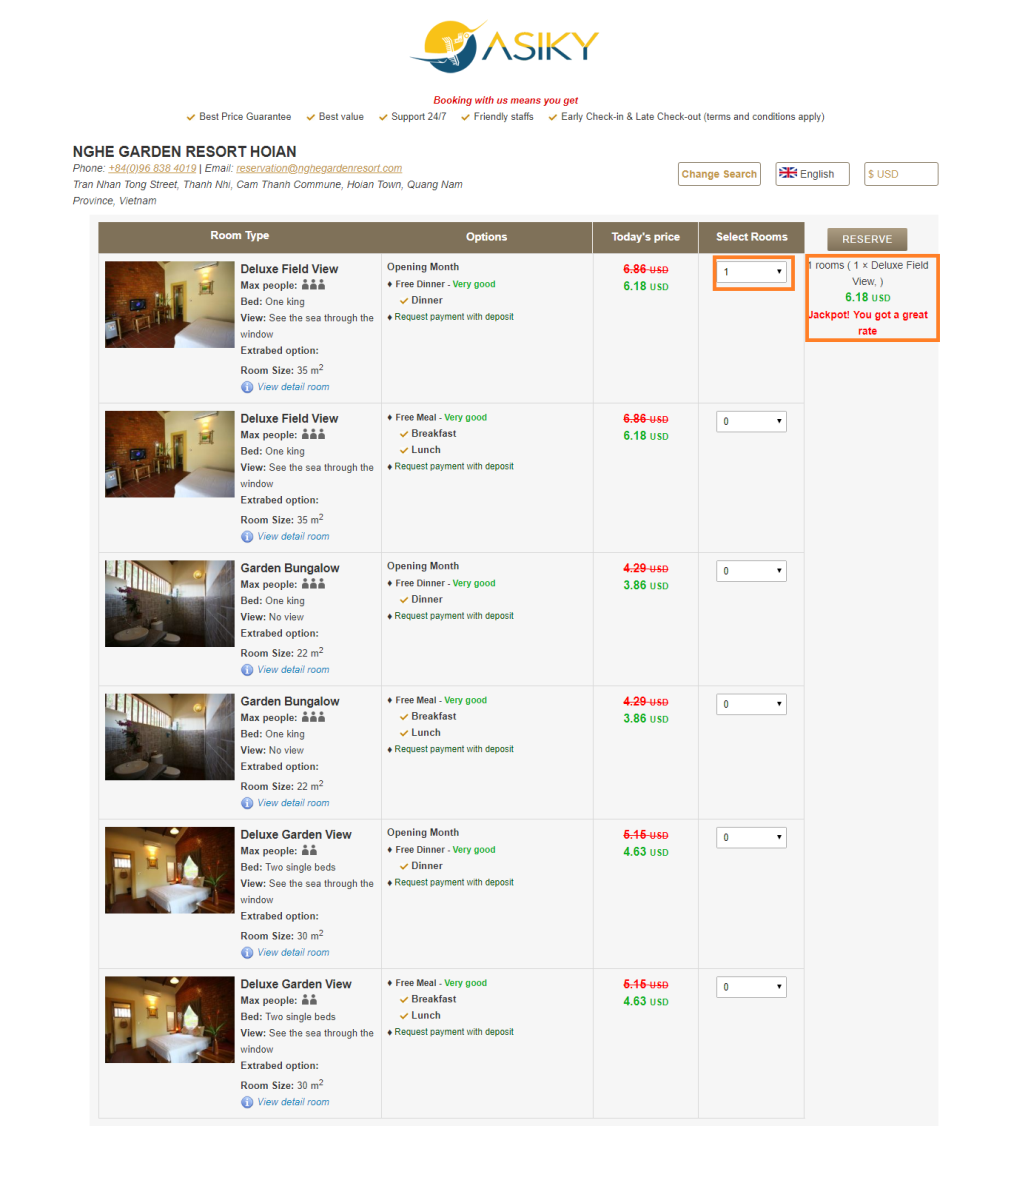This screenshot has height=1200, width=1011.
Task: Click the info icon beside Deluxe Field View details
Action: click(247, 386)
